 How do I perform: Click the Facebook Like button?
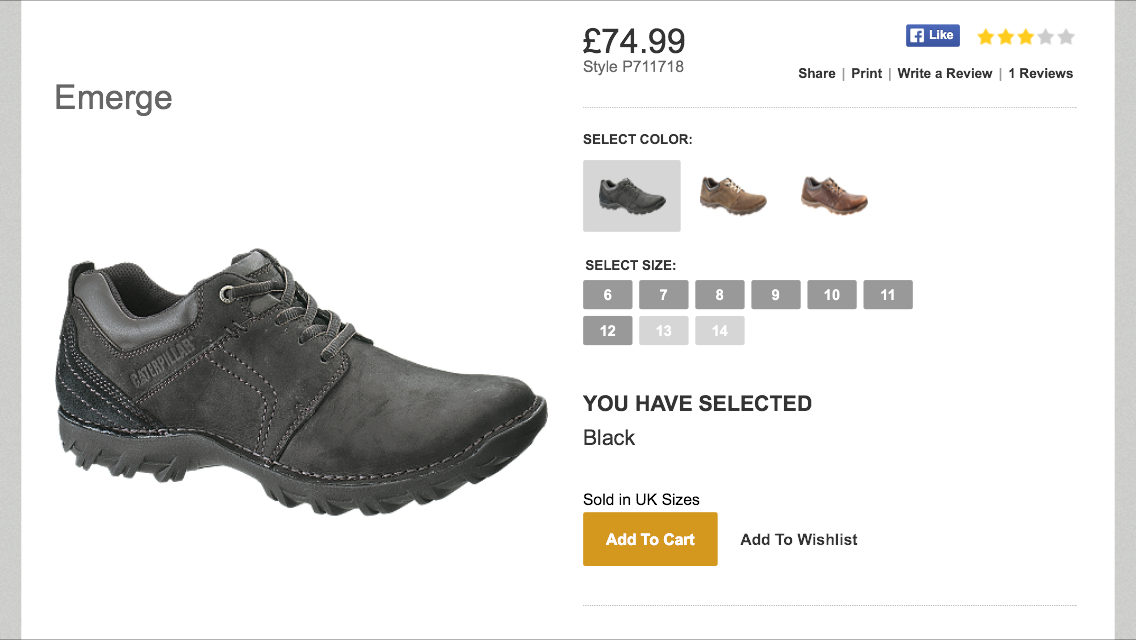[932, 35]
